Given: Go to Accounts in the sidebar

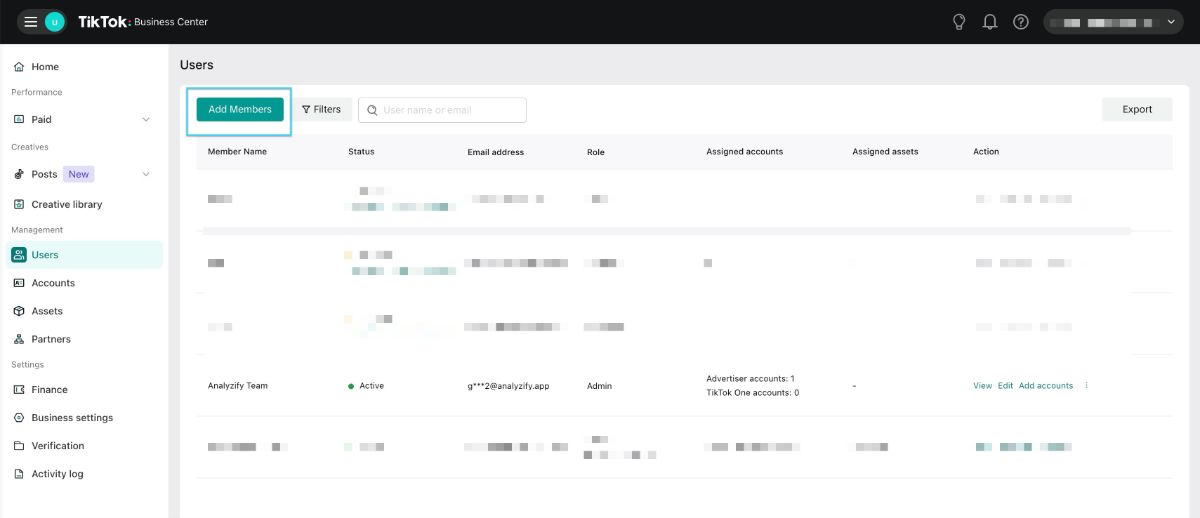Looking at the screenshot, I should [53, 283].
